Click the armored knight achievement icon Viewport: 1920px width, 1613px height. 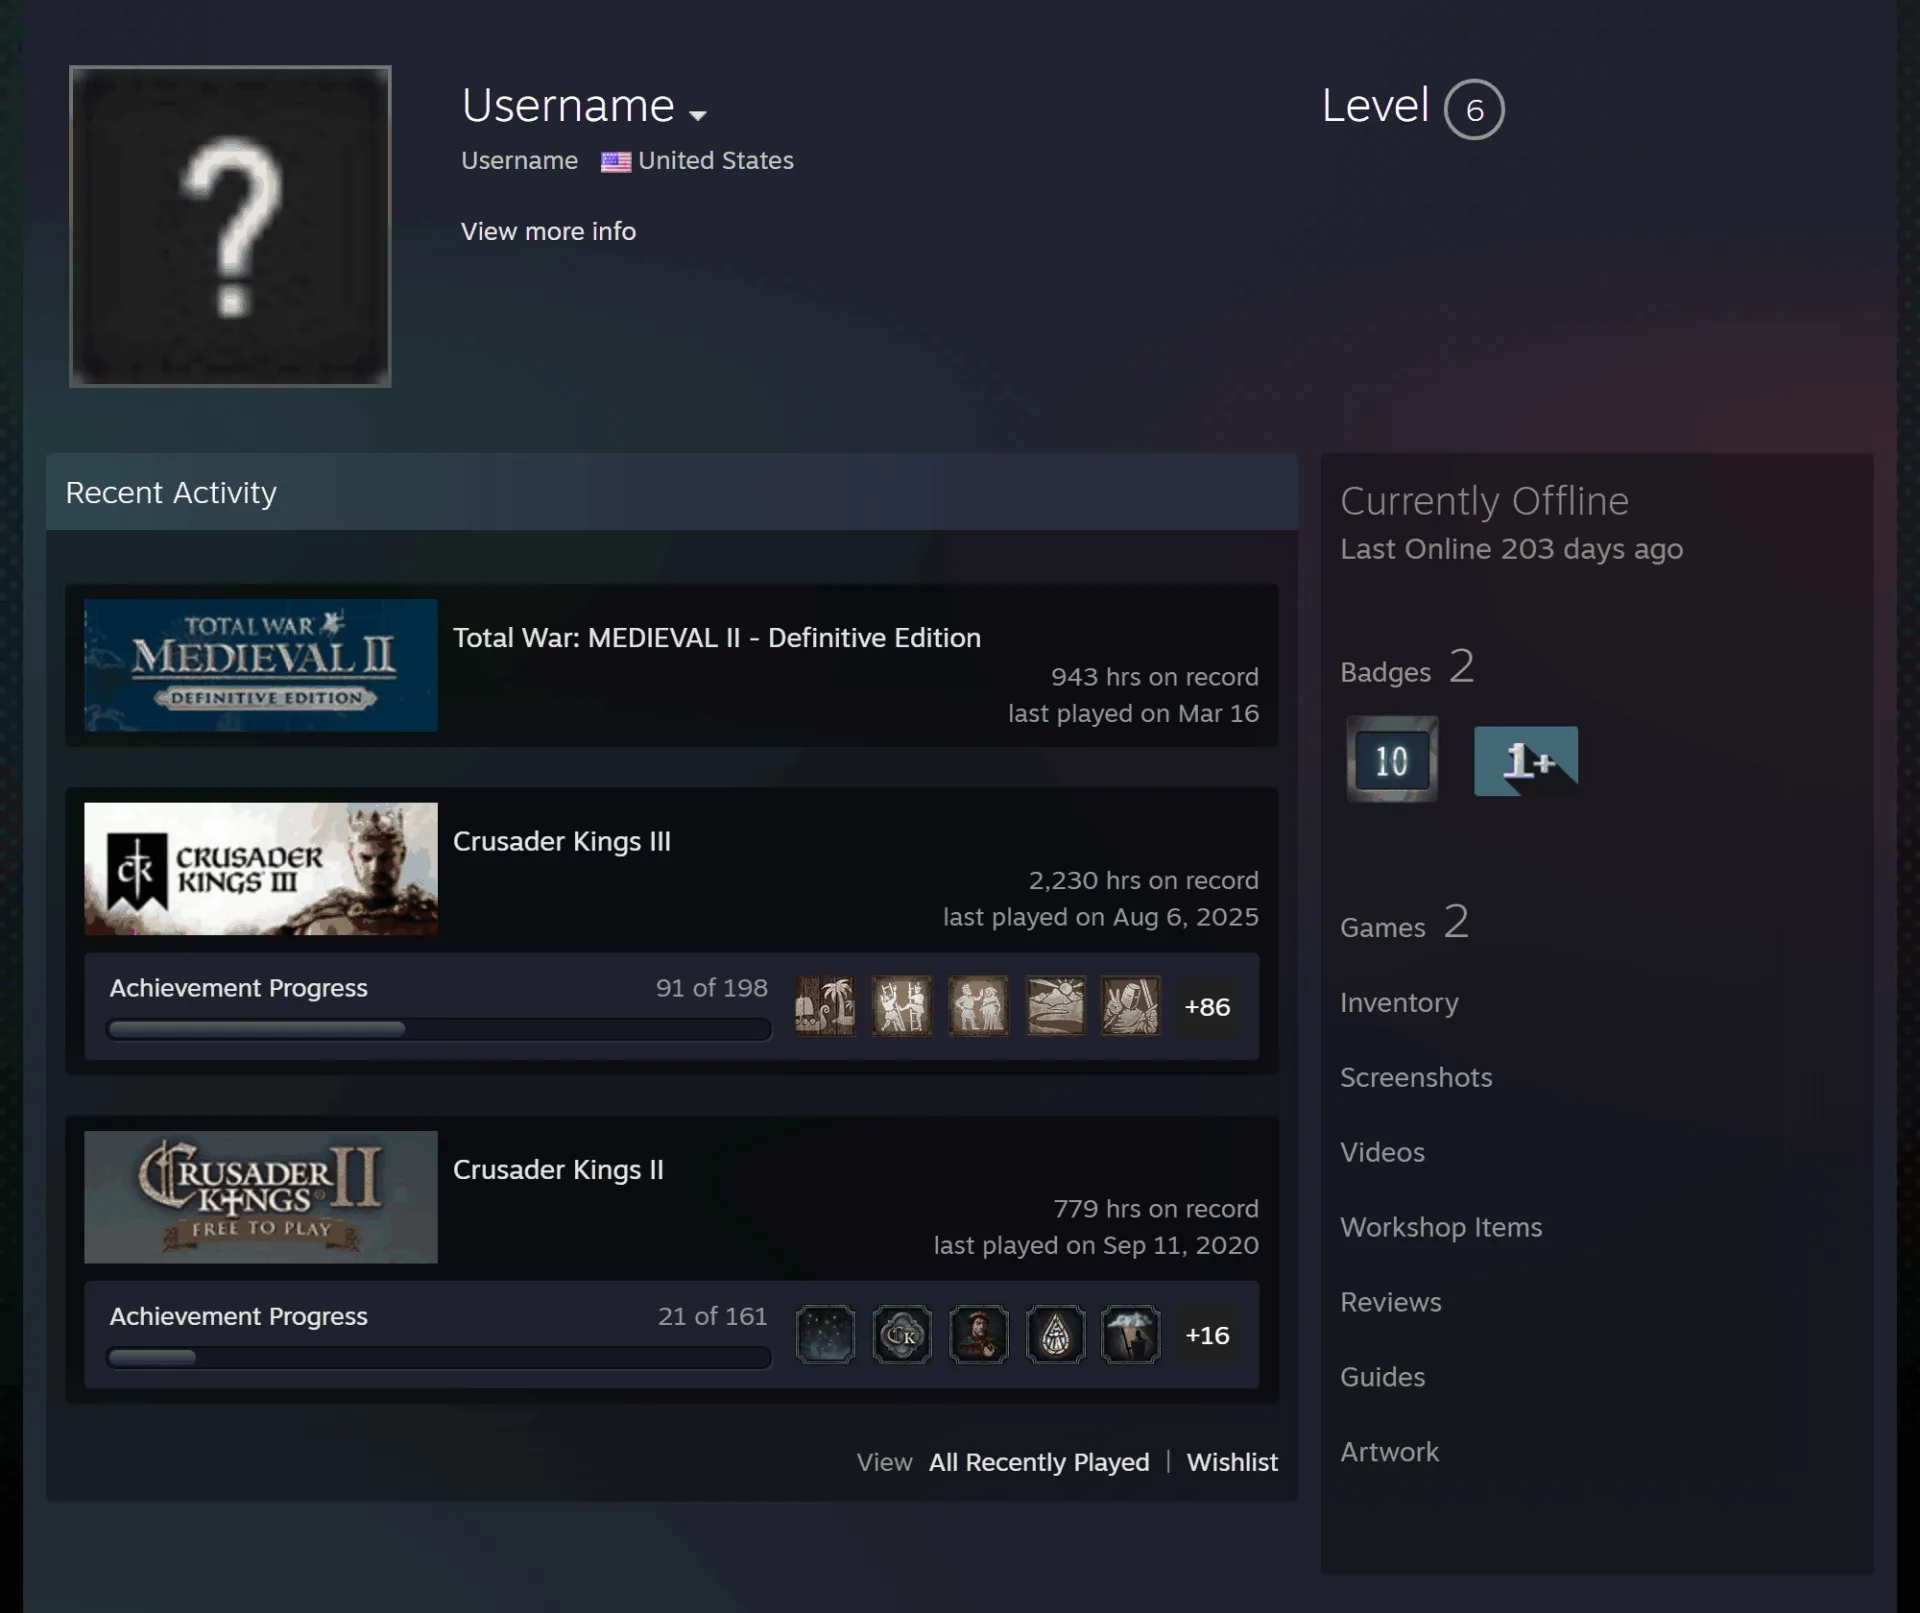[1131, 1006]
